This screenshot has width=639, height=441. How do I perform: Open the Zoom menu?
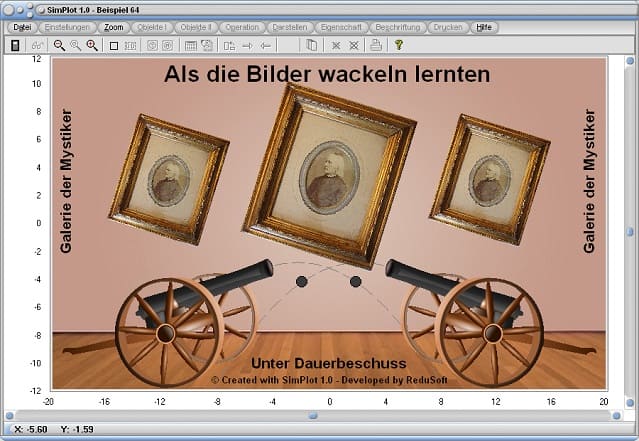tap(114, 27)
